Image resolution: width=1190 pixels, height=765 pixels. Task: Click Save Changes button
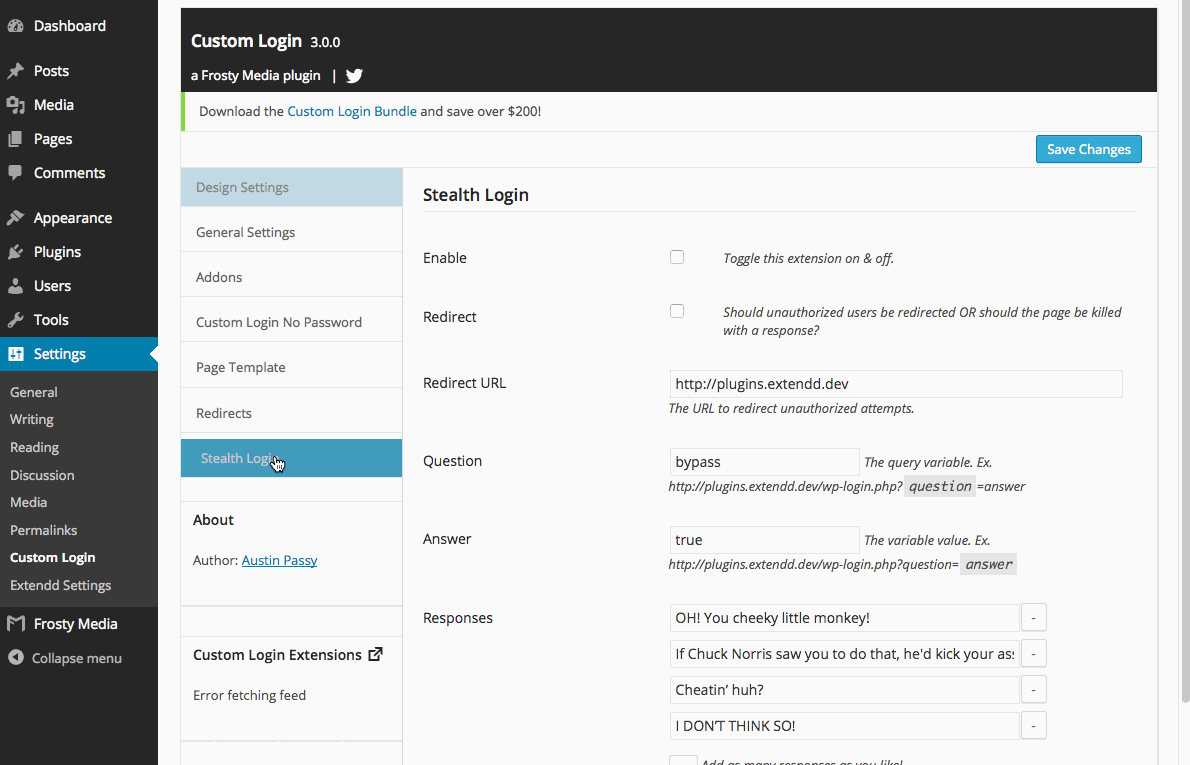1088,150
